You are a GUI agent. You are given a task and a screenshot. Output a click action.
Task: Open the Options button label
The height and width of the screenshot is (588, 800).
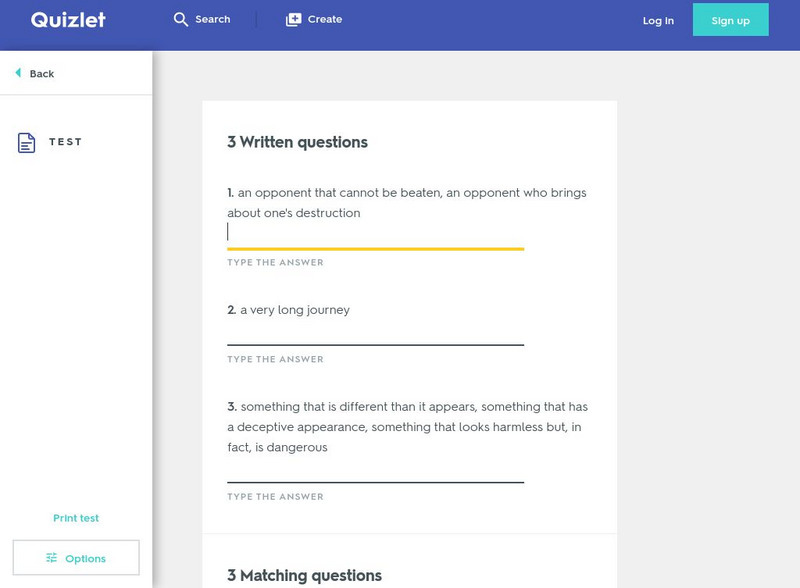pyautogui.click(x=85, y=559)
